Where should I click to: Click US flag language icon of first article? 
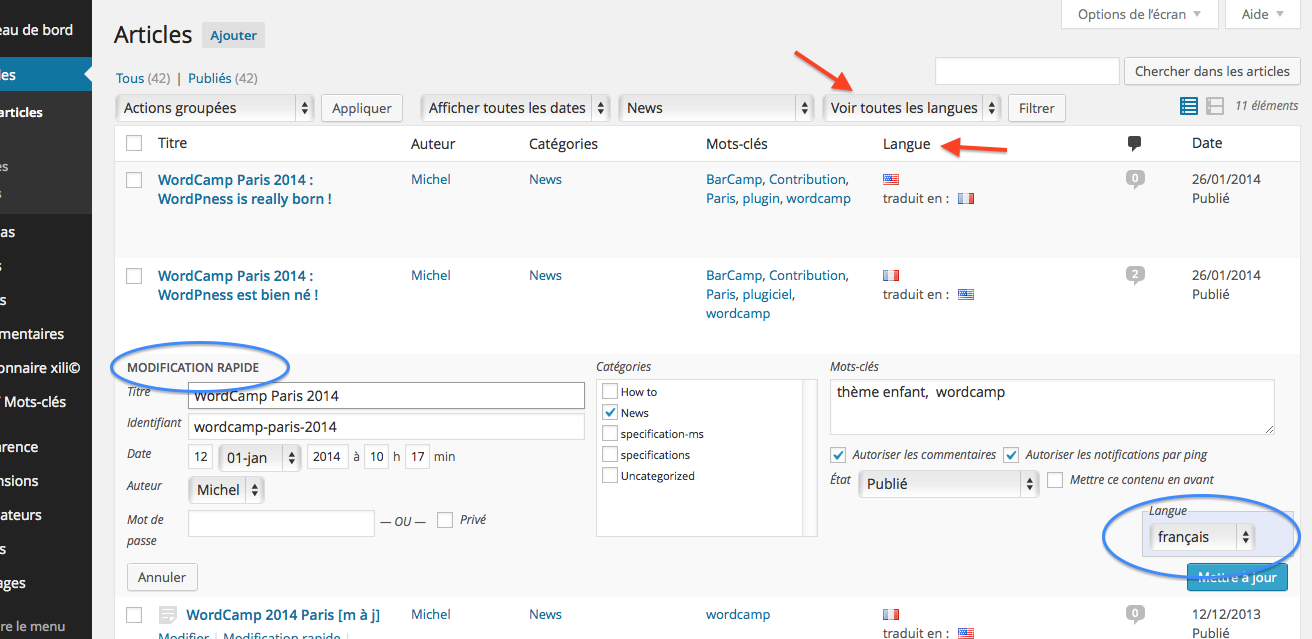891,179
